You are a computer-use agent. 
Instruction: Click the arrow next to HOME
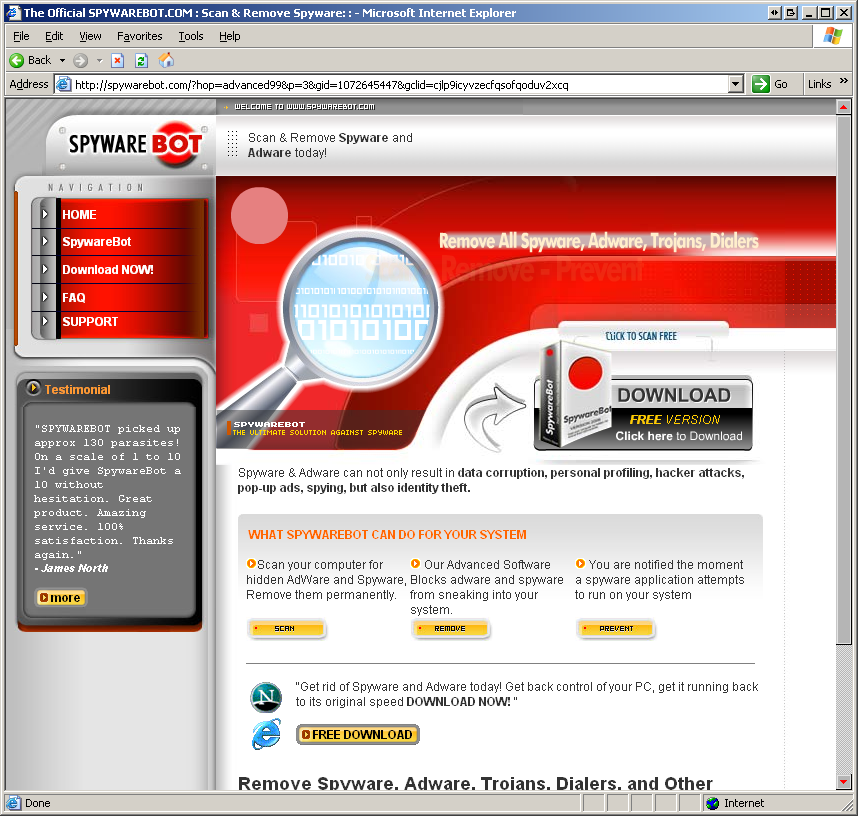pyautogui.click(x=45, y=214)
